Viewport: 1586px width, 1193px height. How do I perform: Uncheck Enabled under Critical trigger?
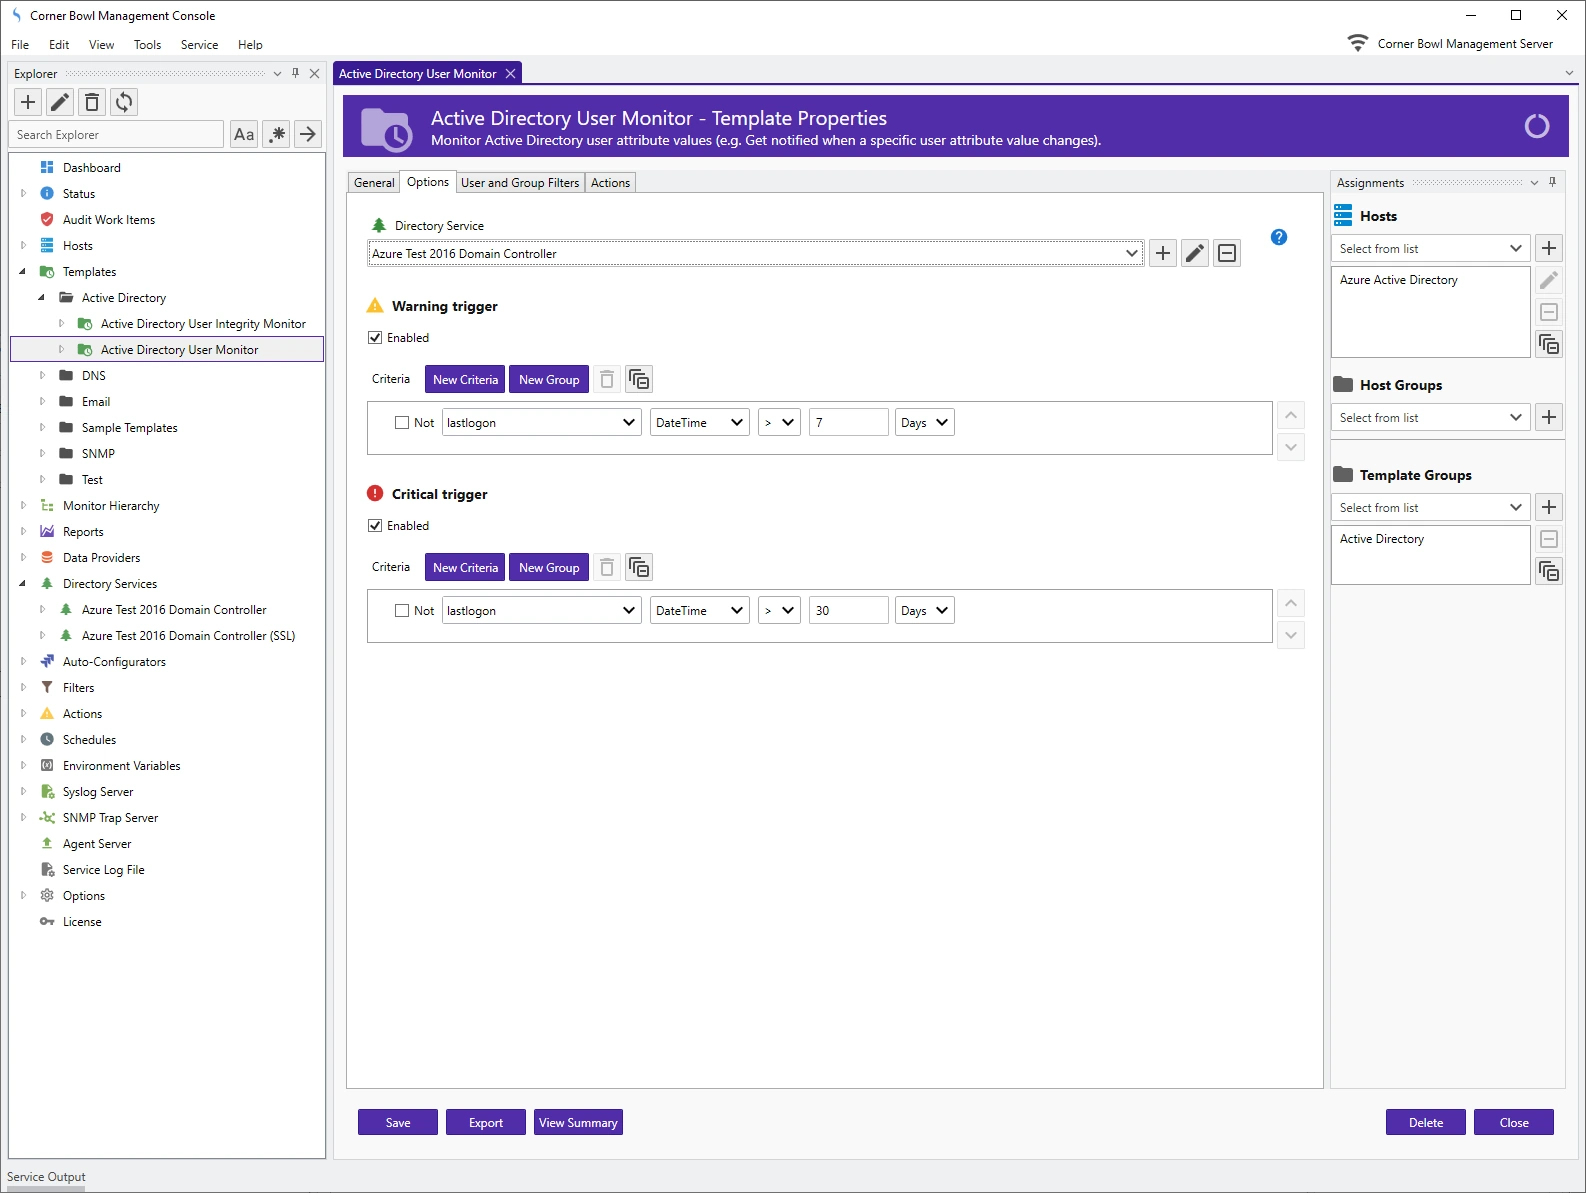(x=376, y=526)
